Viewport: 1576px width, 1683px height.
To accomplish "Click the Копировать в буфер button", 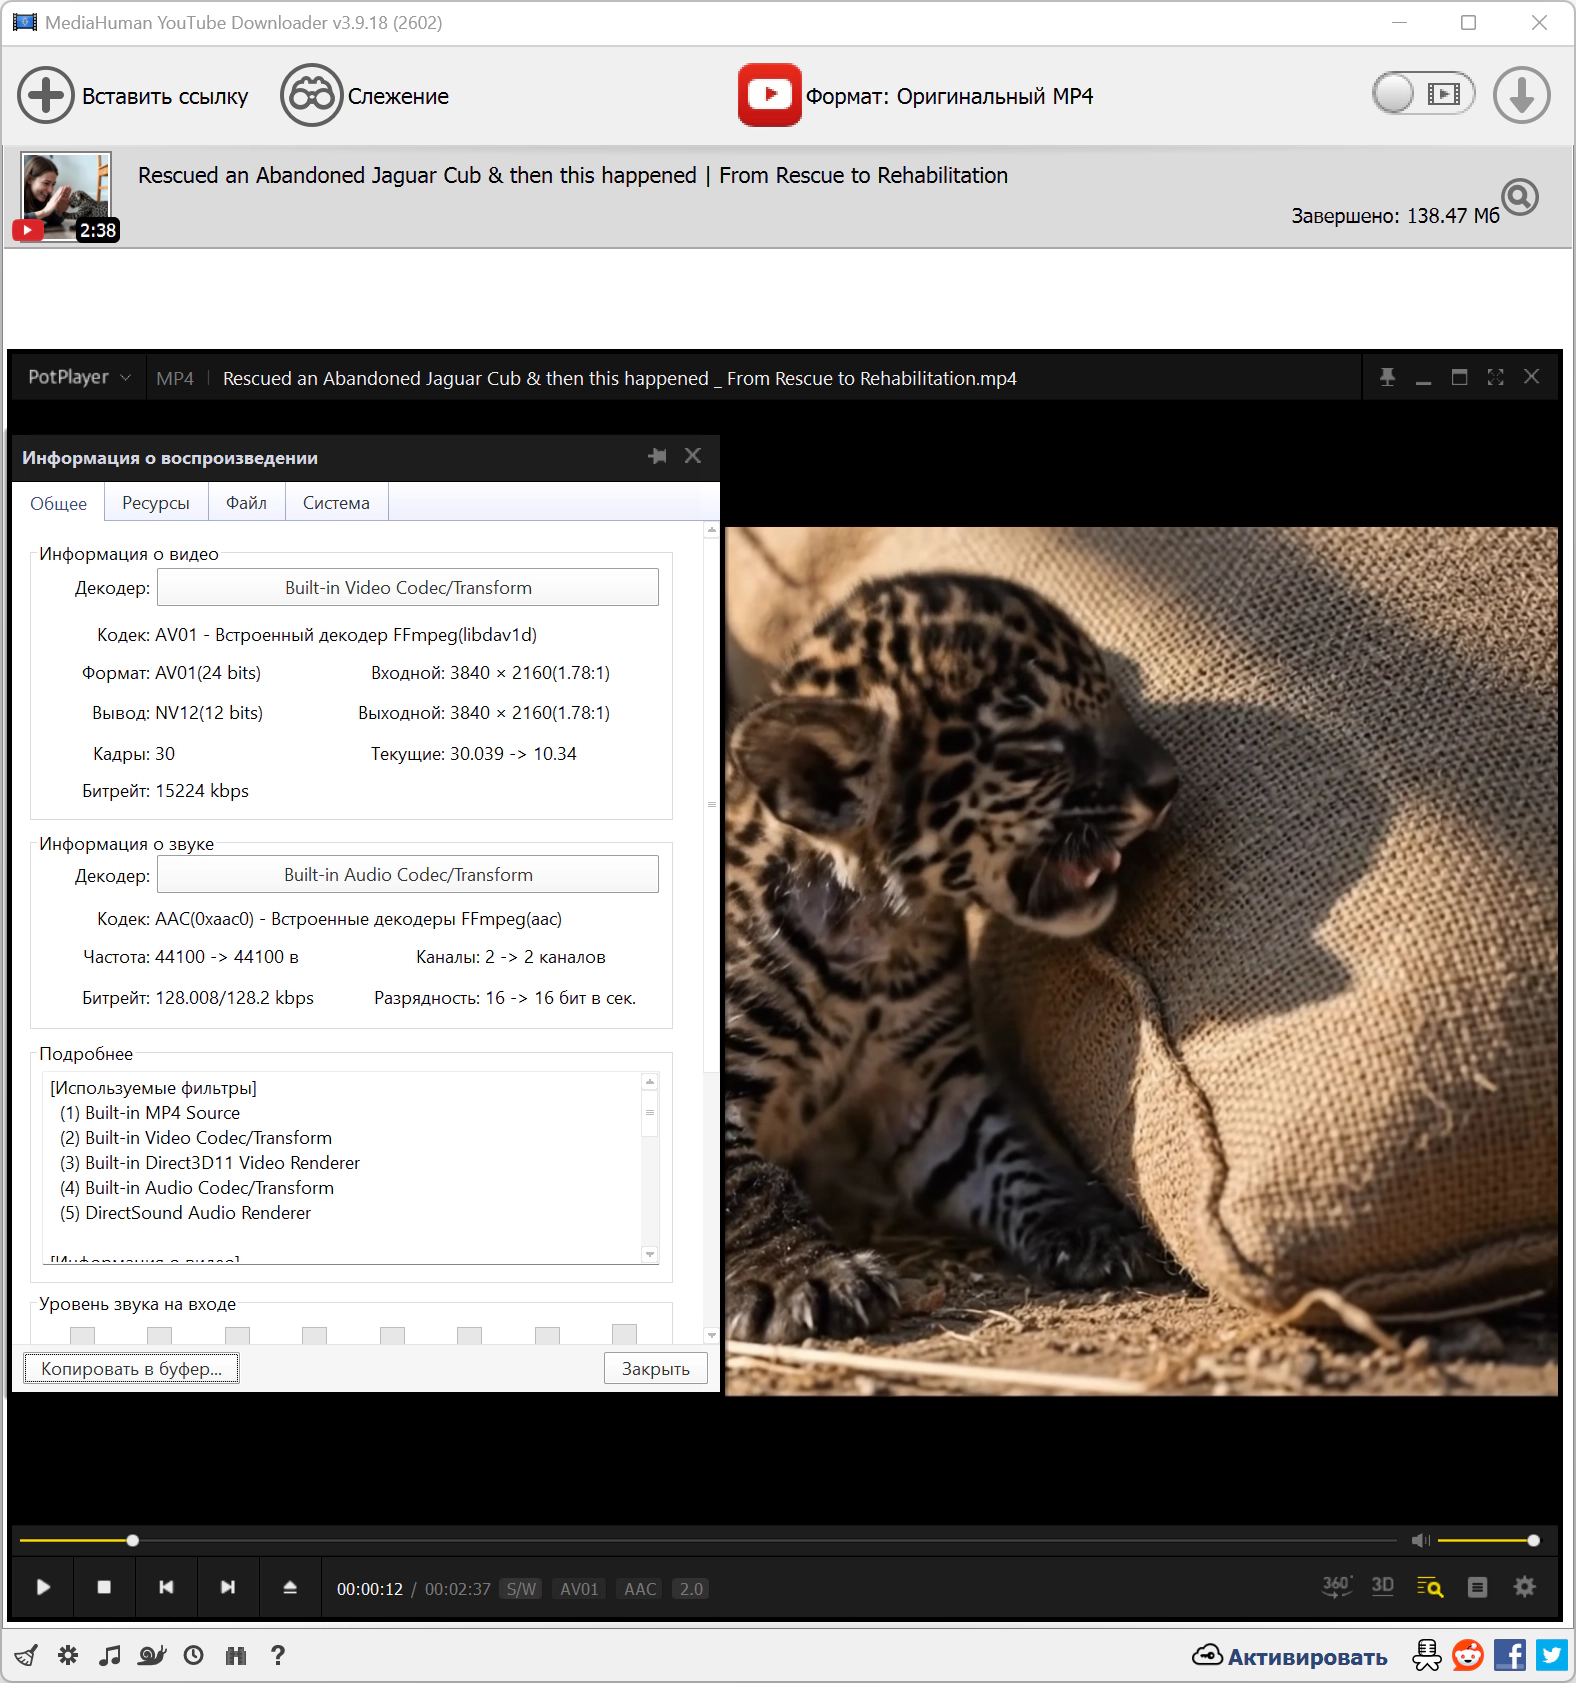I will [x=131, y=1369].
